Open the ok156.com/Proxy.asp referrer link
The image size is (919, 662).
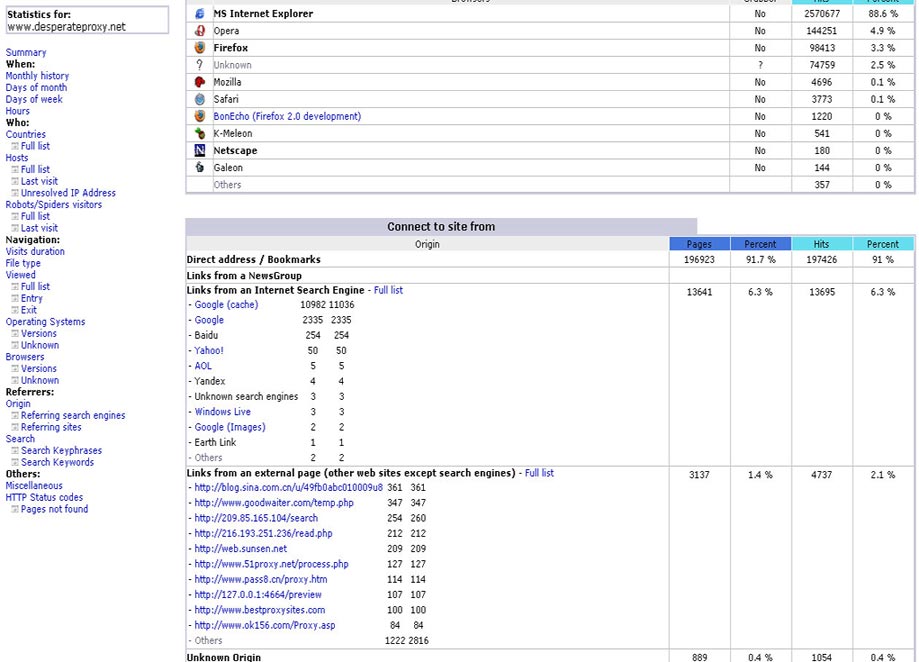265,625
